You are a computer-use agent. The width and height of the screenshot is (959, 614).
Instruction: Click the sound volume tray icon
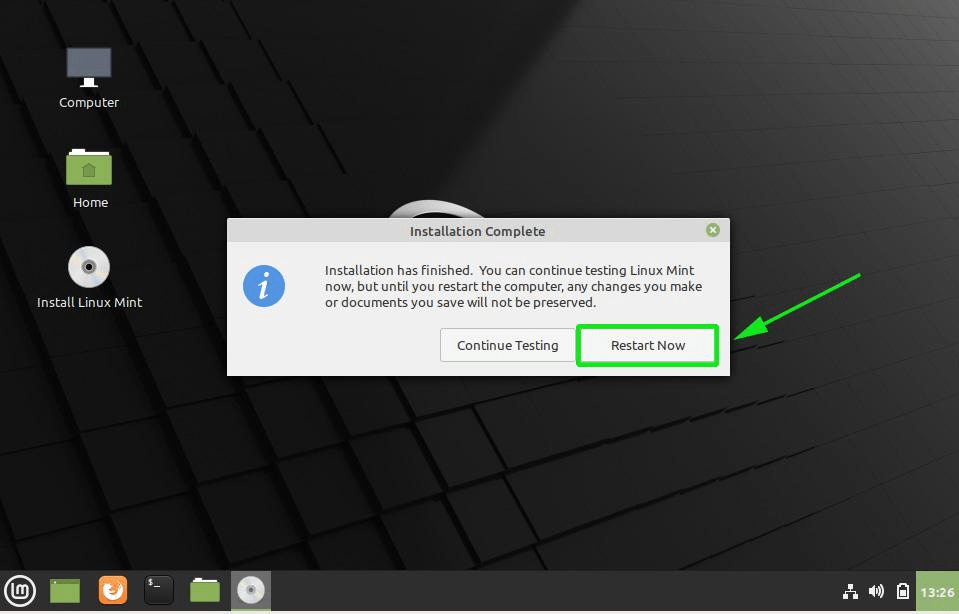click(876, 591)
